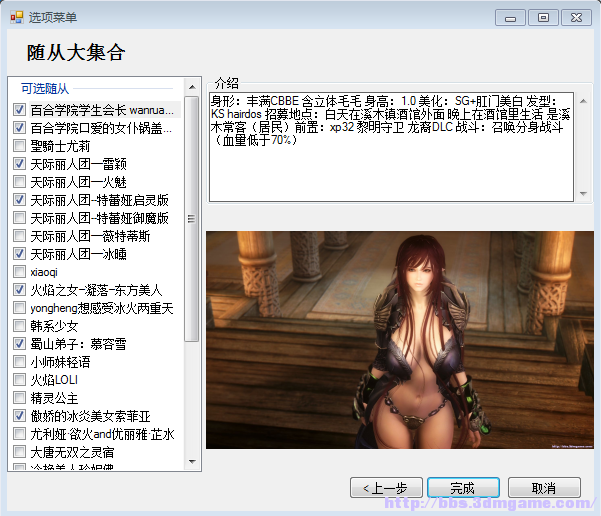Screen dimensions: 601x516
Task: Check the 天际丽人团一火魅 checkbox
Action: pos(19,182)
